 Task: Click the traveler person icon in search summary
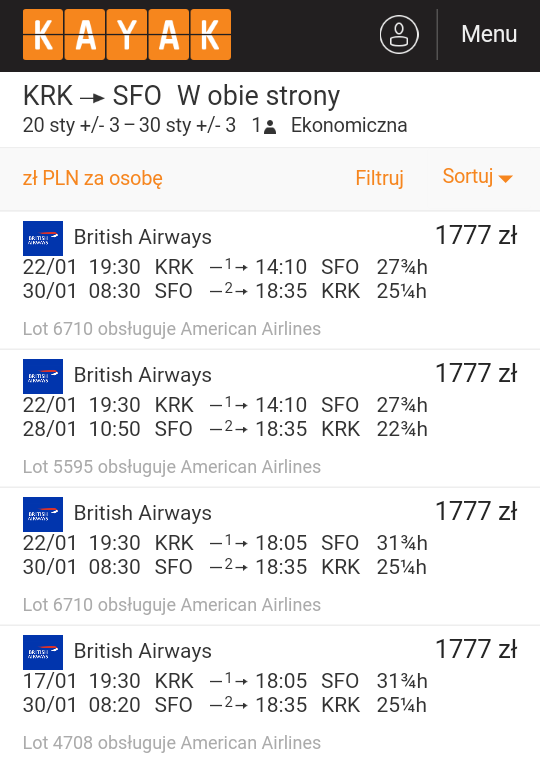(x=270, y=127)
